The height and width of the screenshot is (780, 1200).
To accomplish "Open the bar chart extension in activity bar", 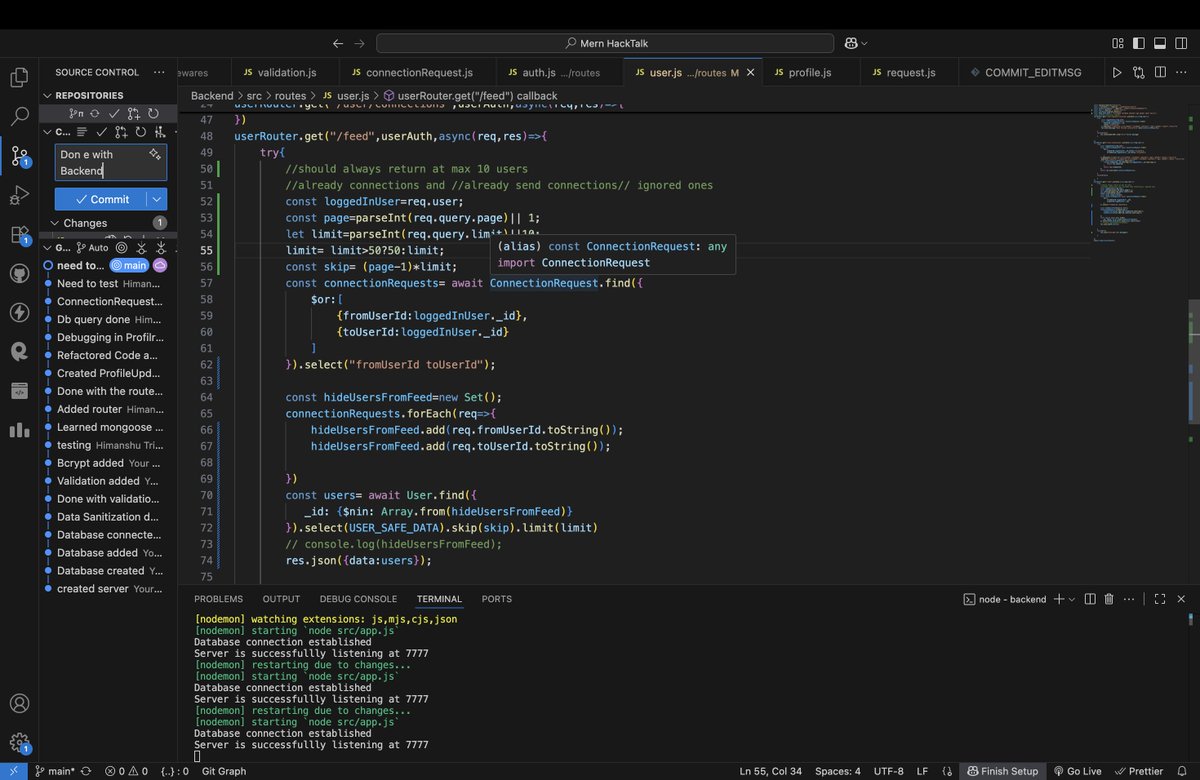I will pos(19,430).
